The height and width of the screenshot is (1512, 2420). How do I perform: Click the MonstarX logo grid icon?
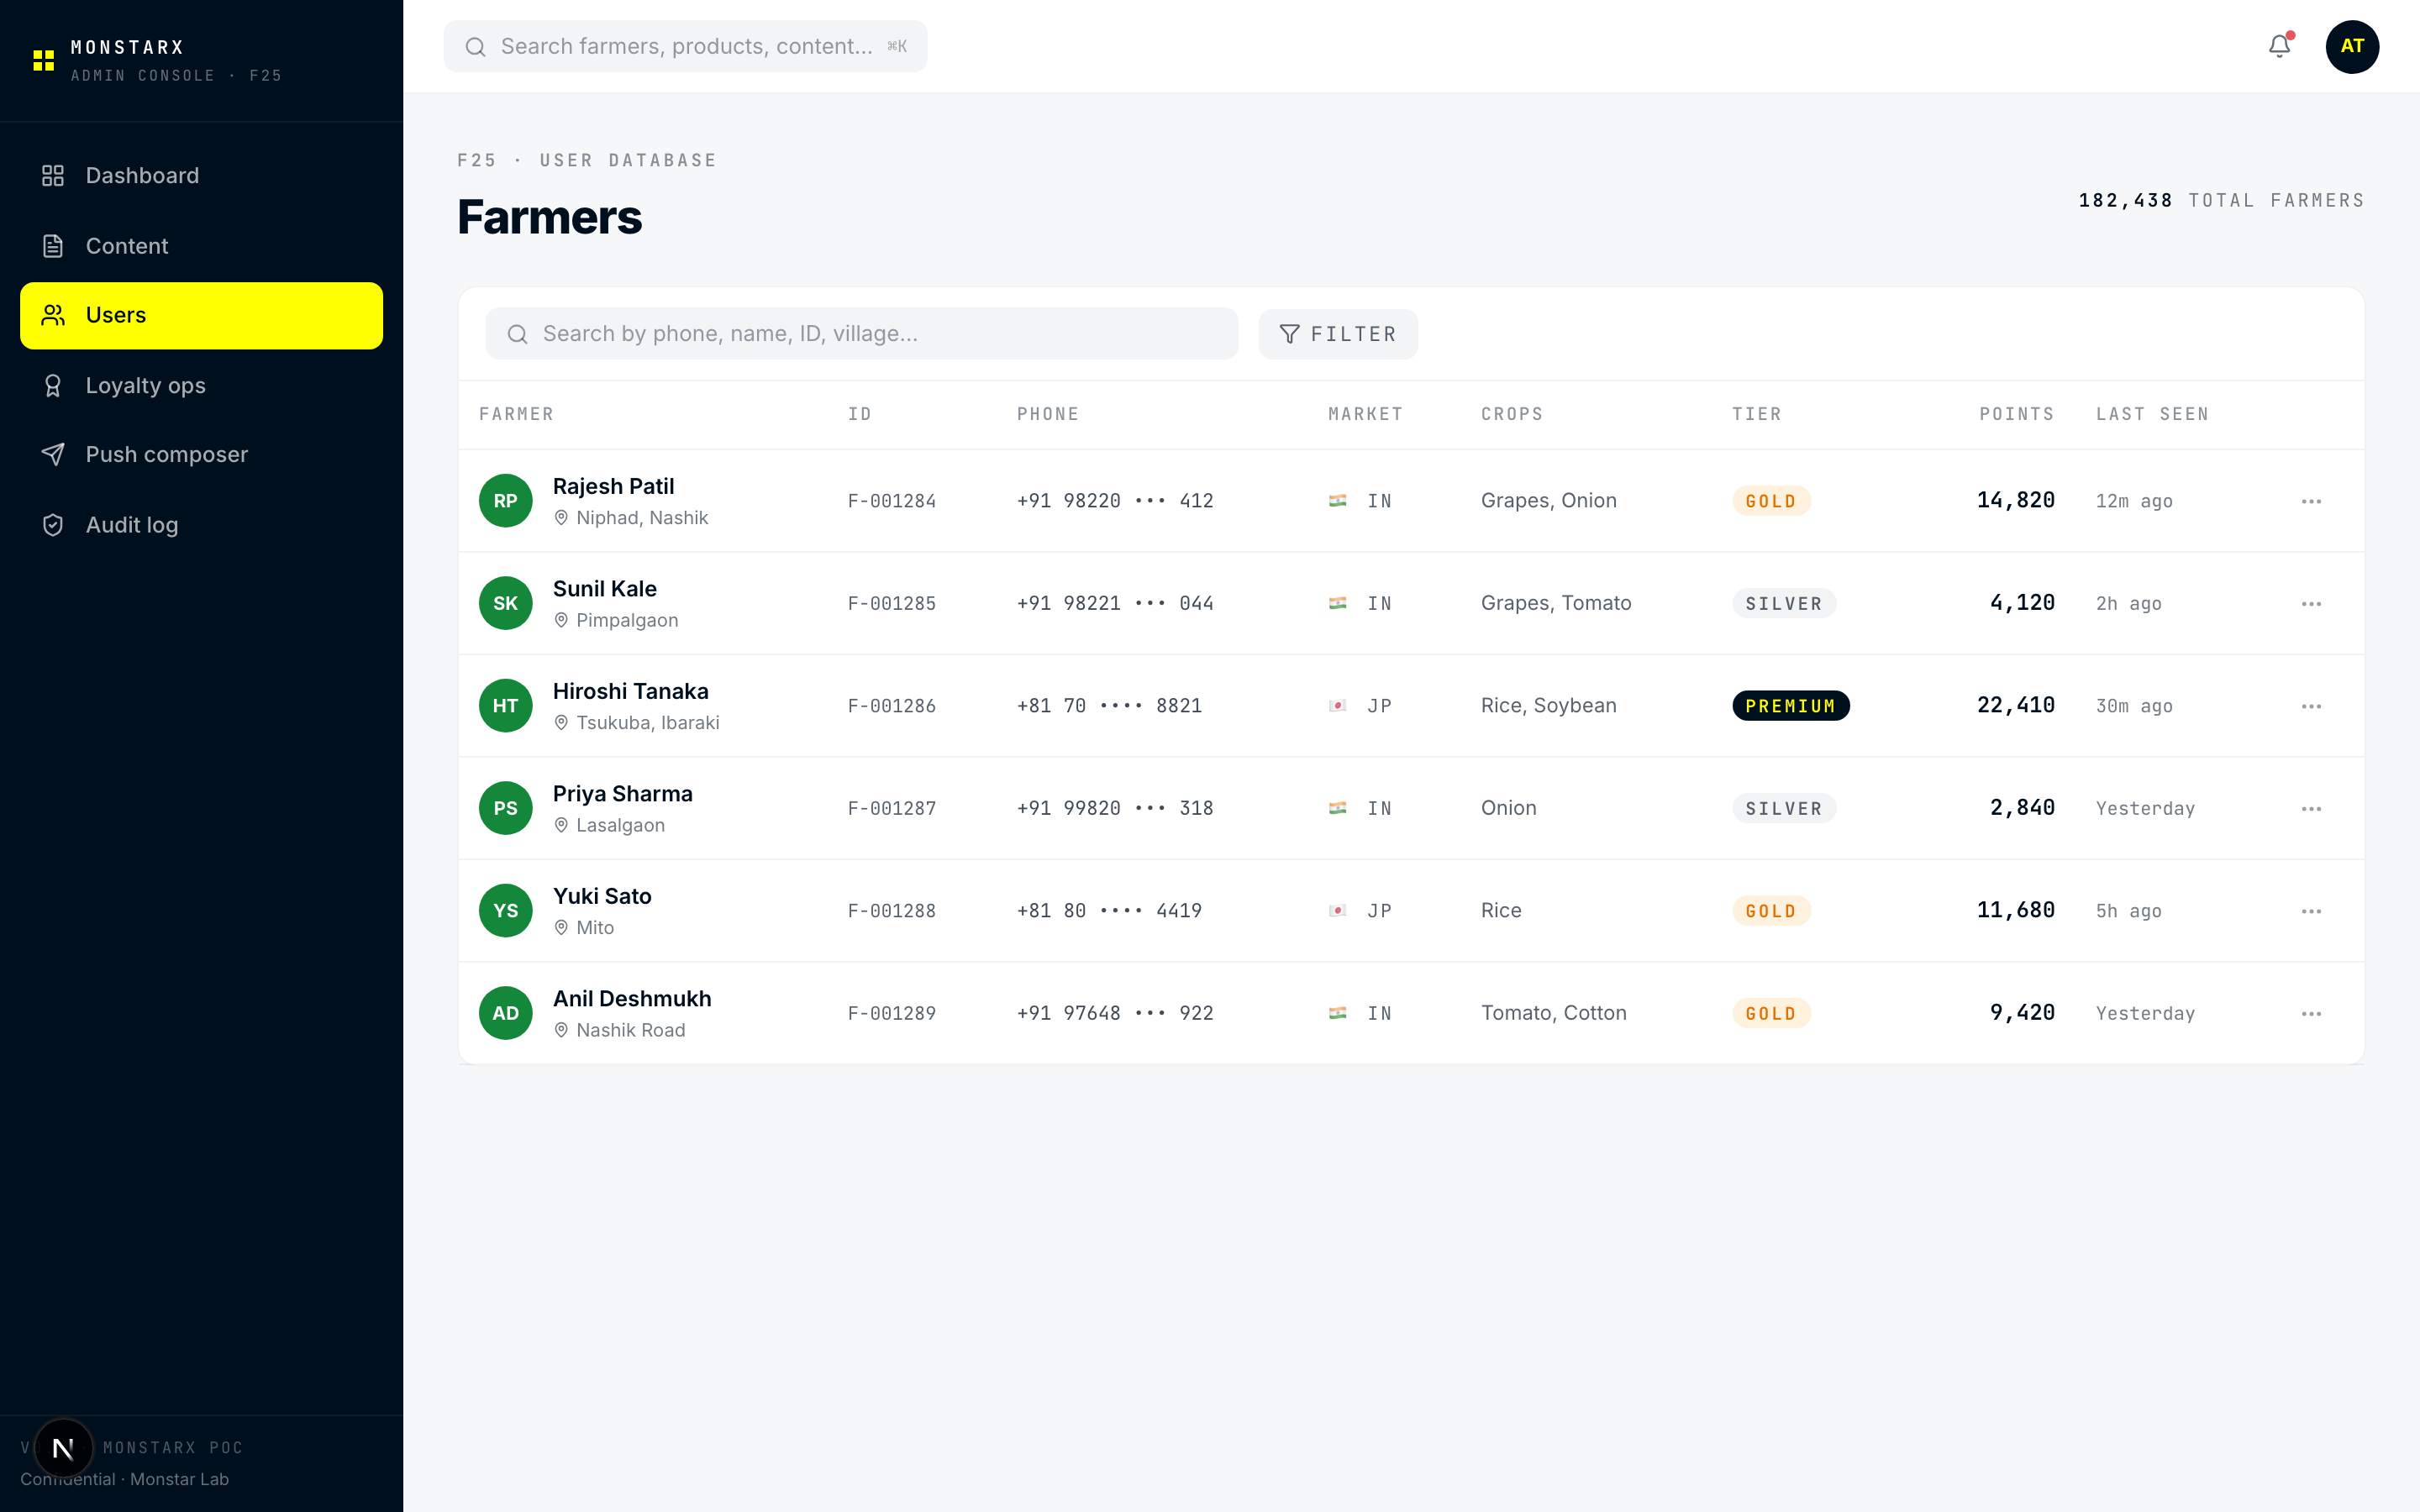[43, 60]
